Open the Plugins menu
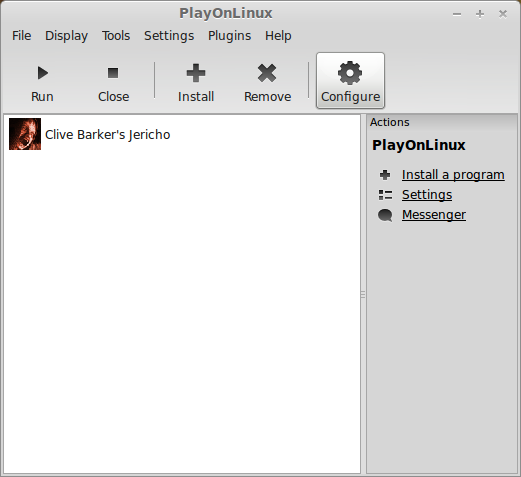The height and width of the screenshot is (477, 521). (229, 36)
